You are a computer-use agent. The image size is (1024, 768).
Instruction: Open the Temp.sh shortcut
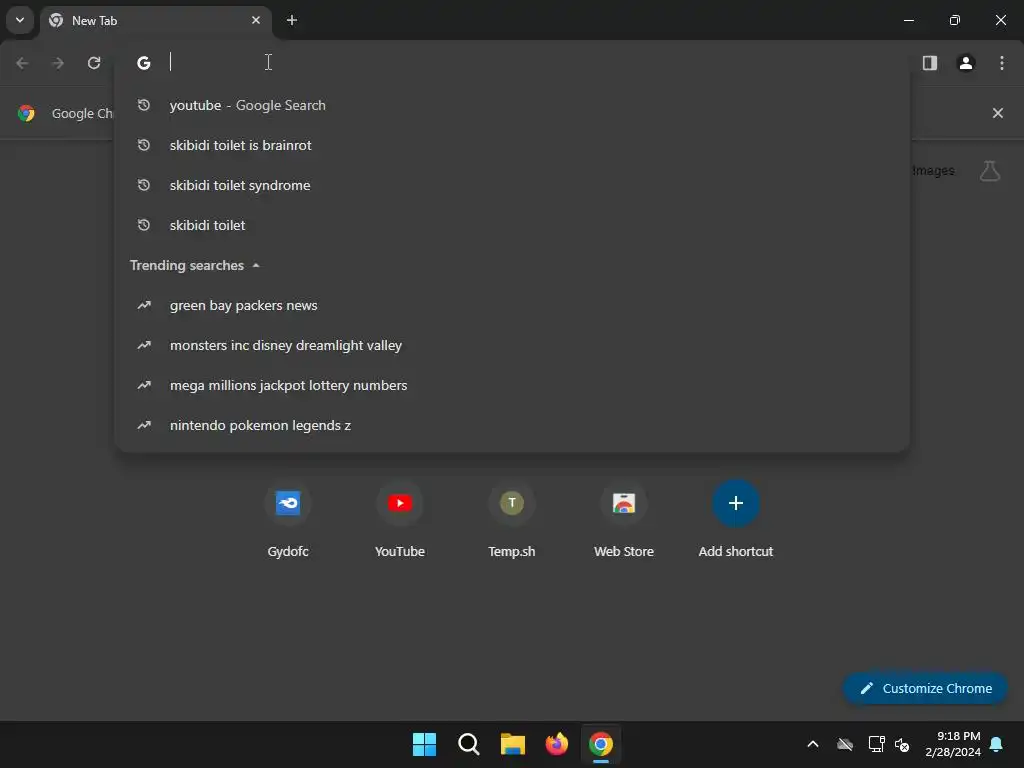[x=512, y=521]
